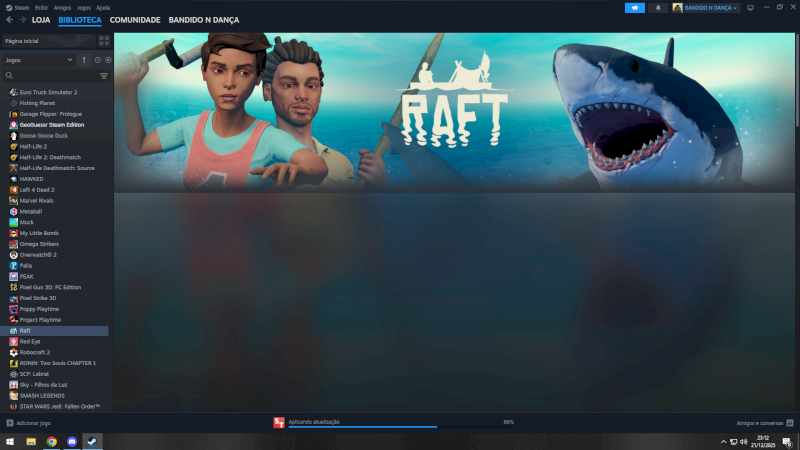
Task: Open the notifications bell
Action: (658, 8)
